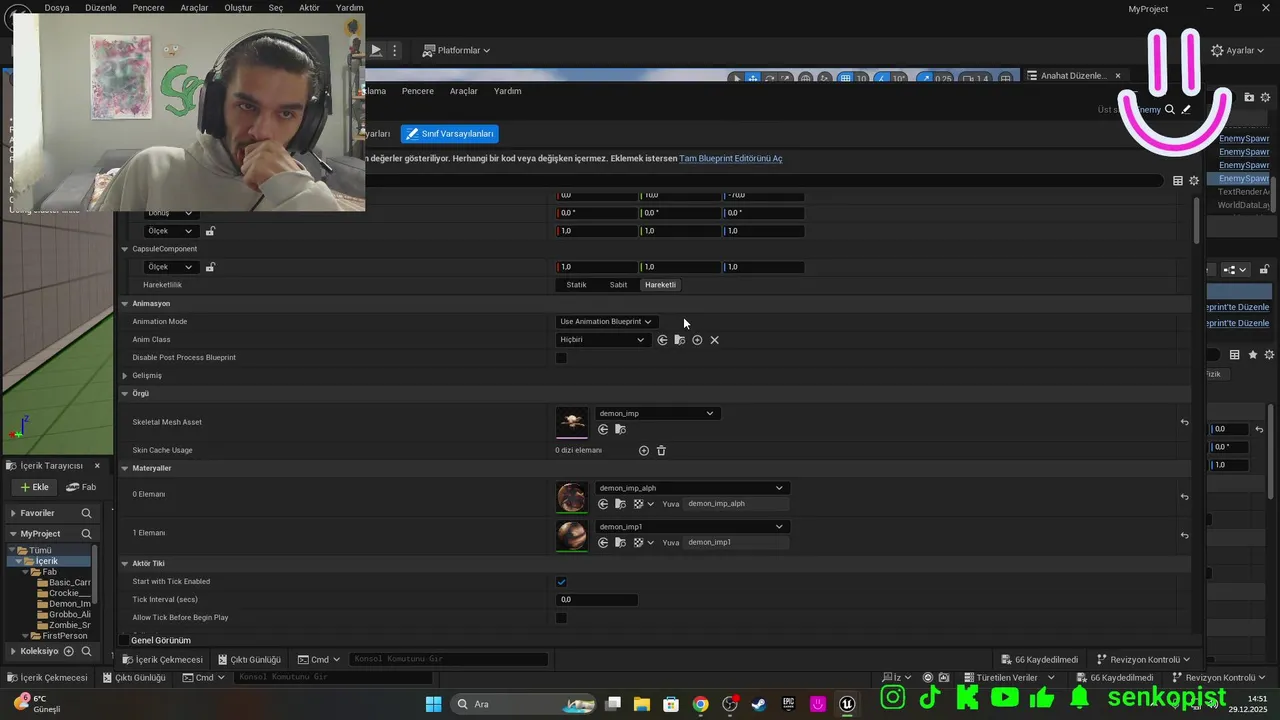Image resolution: width=1280 pixels, height=720 pixels.
Task: Expand Favoriler in content browser
Action: pos(13,513)
